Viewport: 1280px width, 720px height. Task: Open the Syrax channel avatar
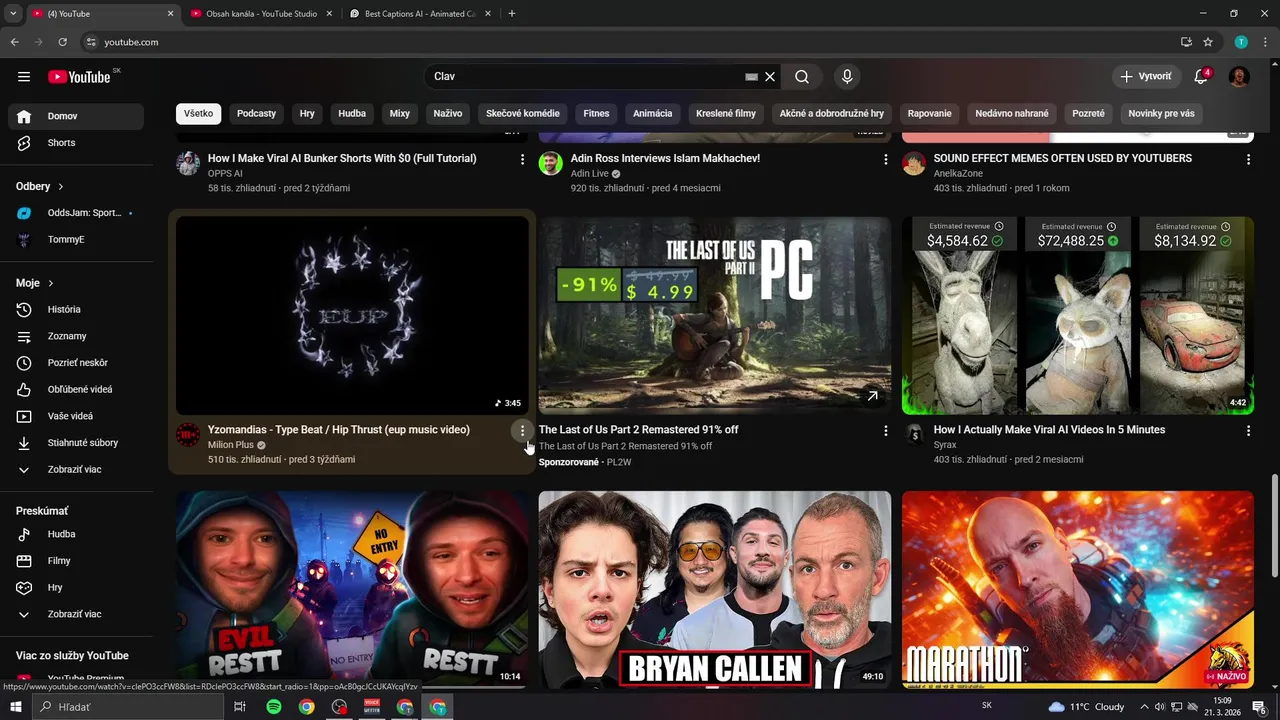914,433
